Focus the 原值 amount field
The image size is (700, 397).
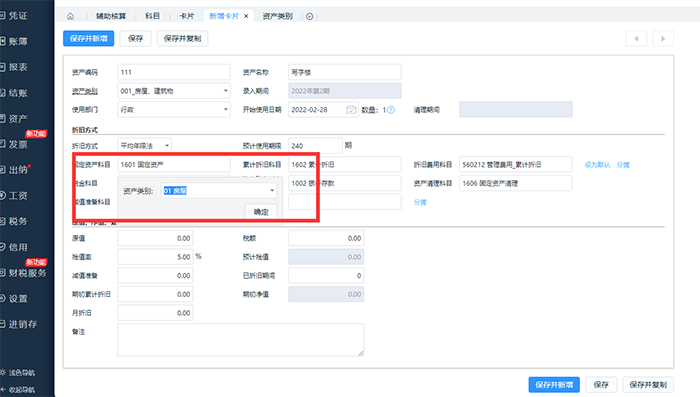[155, 238]
